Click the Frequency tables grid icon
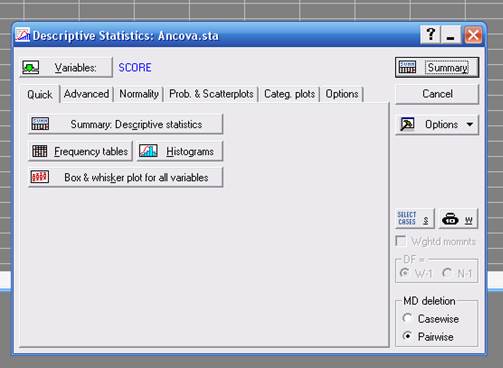 coord(40,151)
